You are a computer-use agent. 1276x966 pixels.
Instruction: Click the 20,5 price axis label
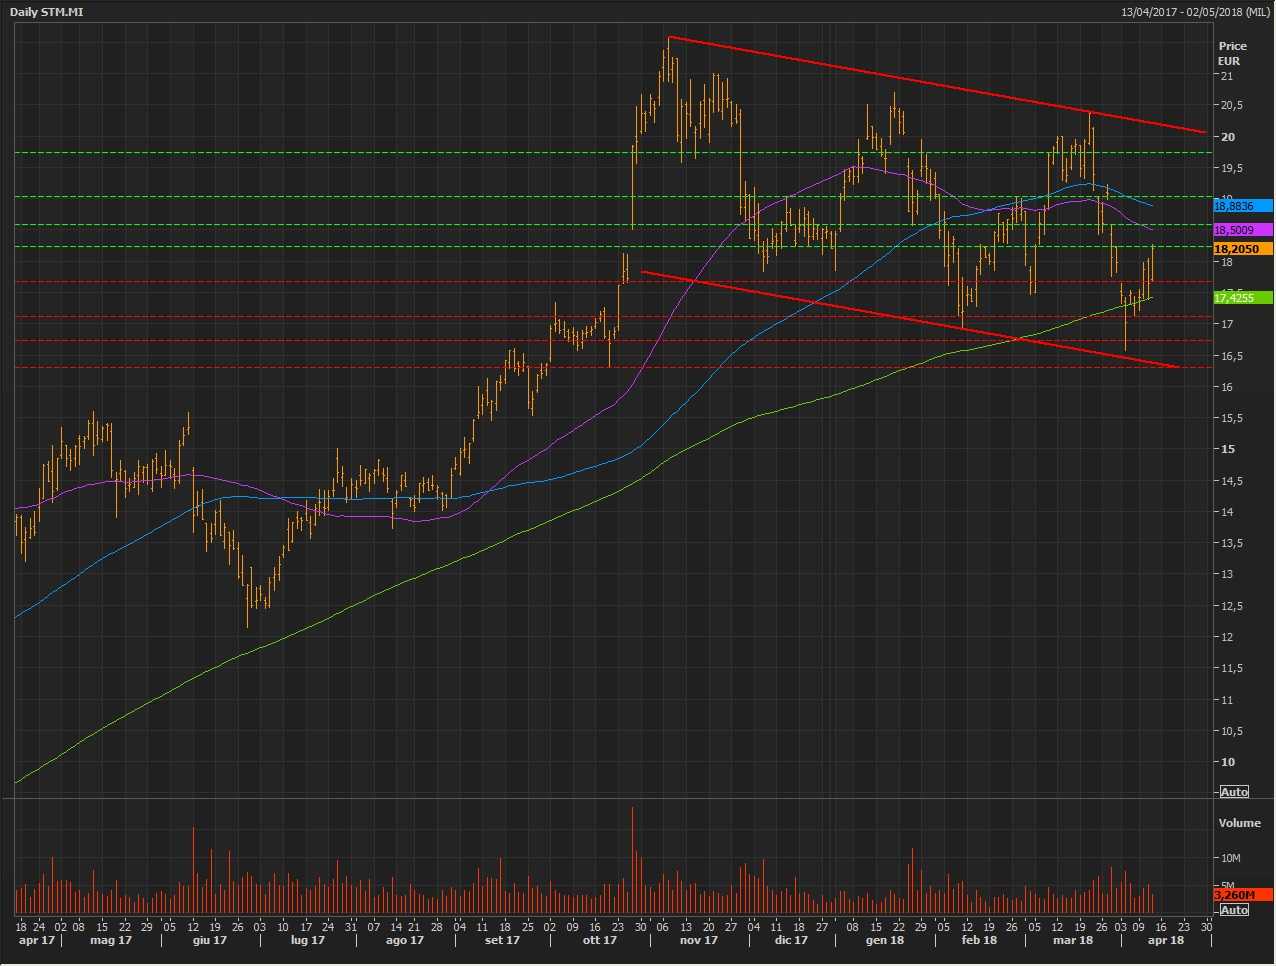1230,105
